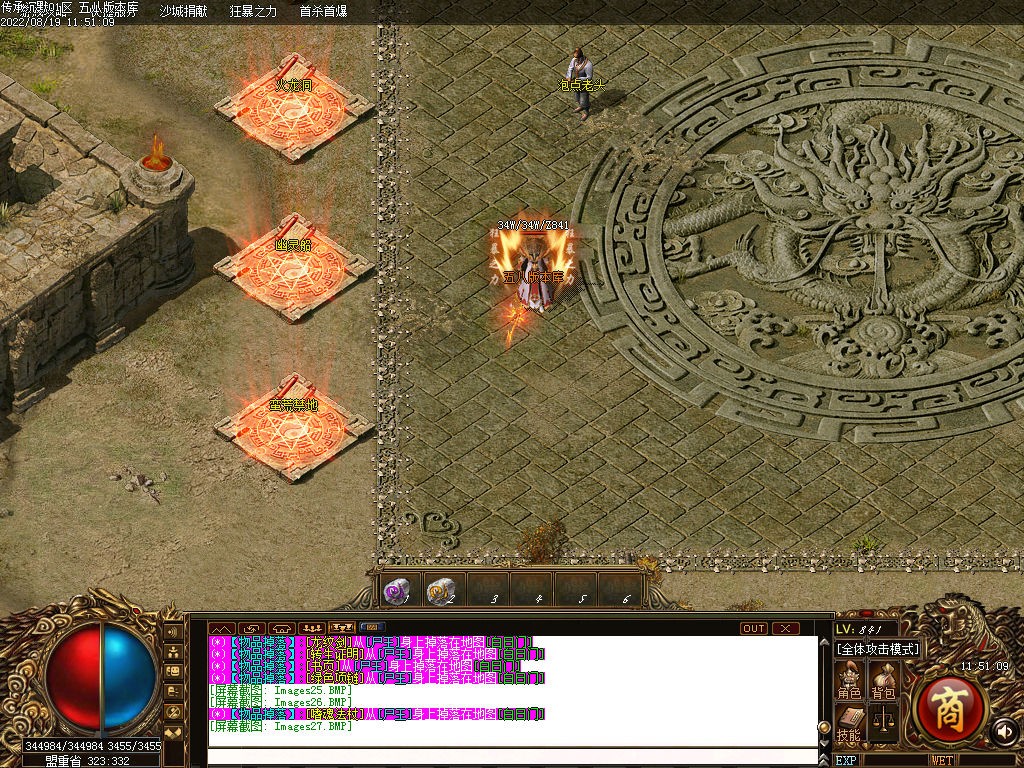The width and height of the screenshot is (1024, 768).
Task: Click the OUT button above the chat
Action: click(754, 628)
